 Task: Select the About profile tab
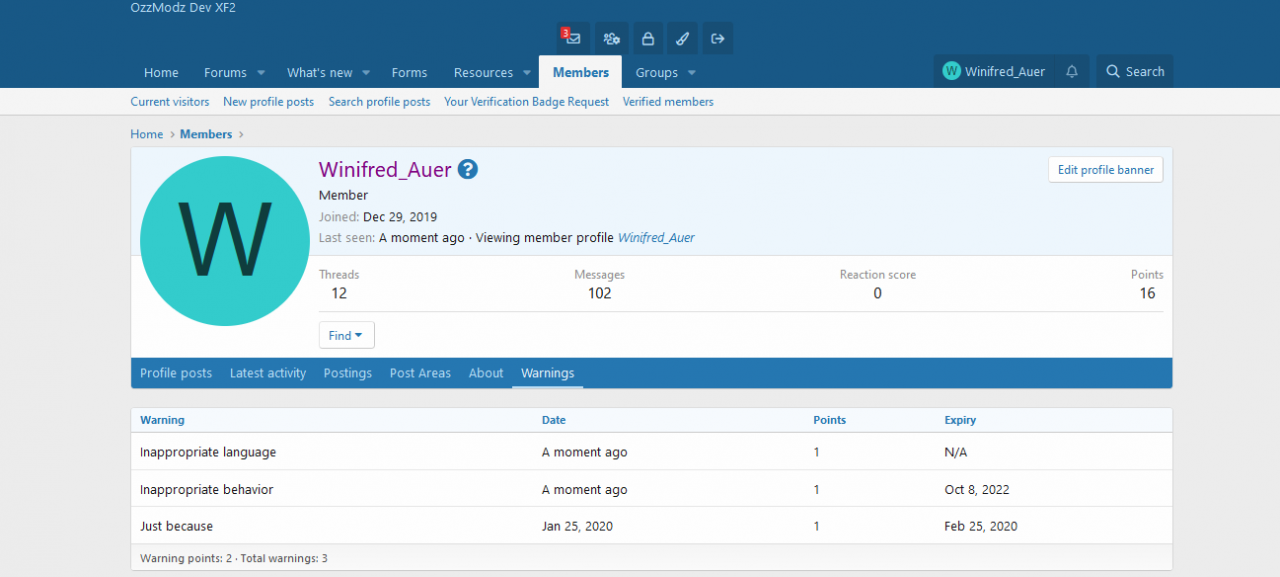coord(486,373)
